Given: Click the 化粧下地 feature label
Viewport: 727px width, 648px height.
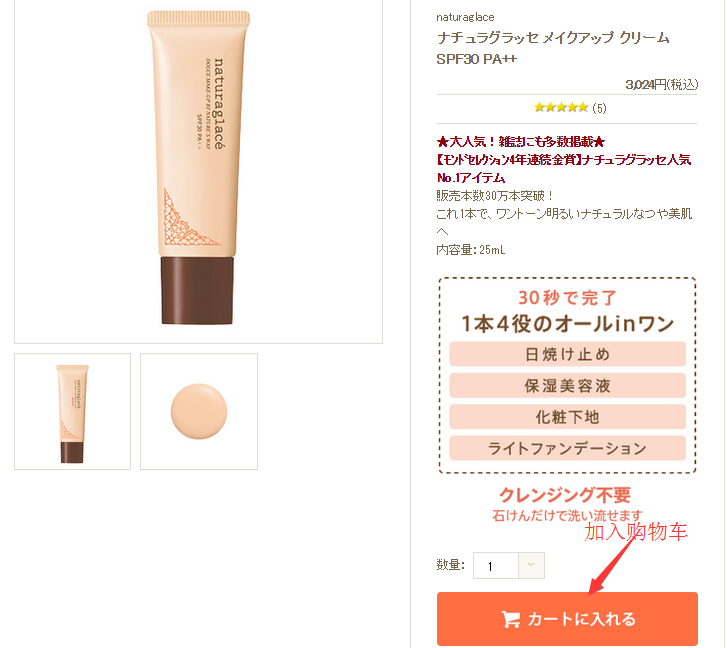Looking at the screenshot, I should click(568, 417).
